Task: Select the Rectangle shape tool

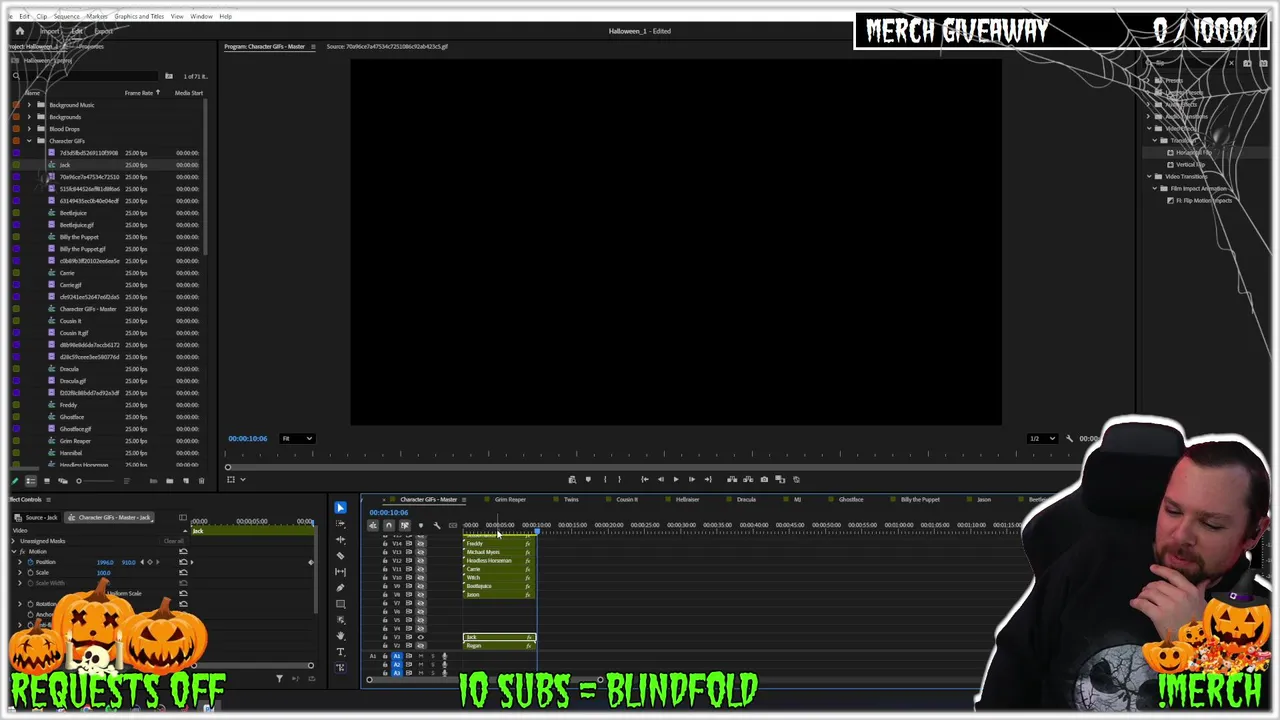Action: [340, 604]
